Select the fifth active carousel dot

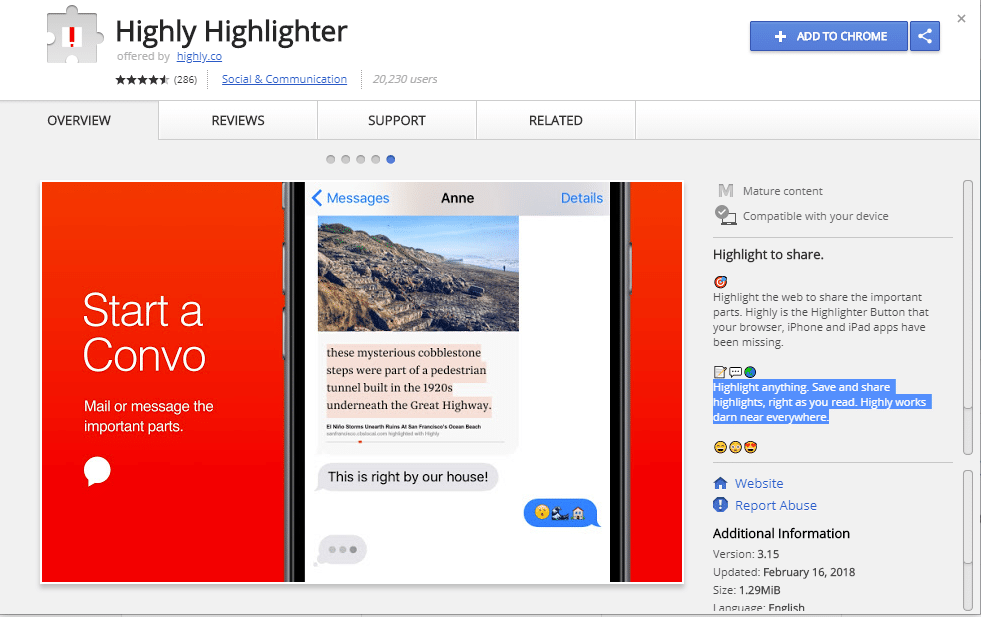(390, 159)
